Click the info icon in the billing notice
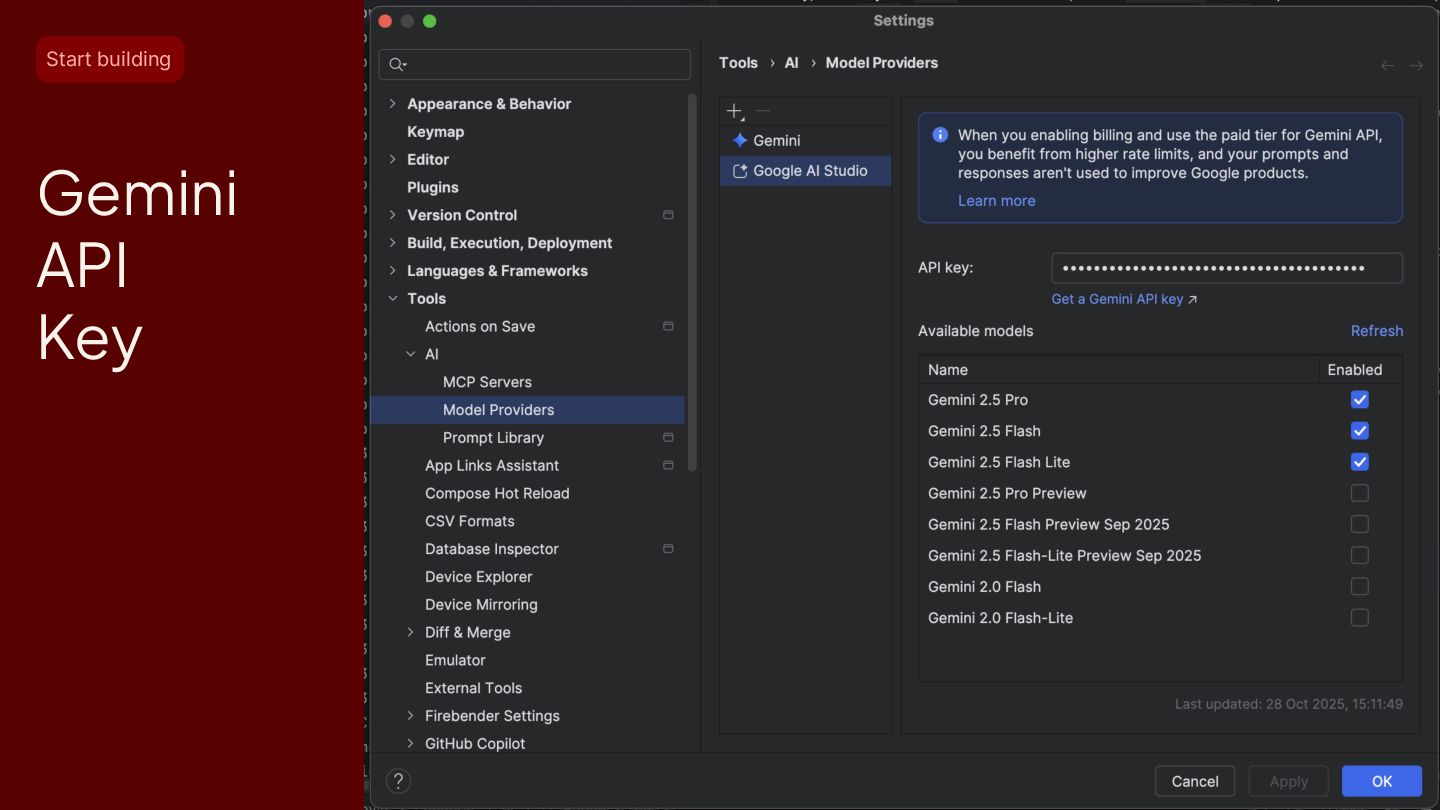This screenshot has width=1440, height=810. (940, 135)
